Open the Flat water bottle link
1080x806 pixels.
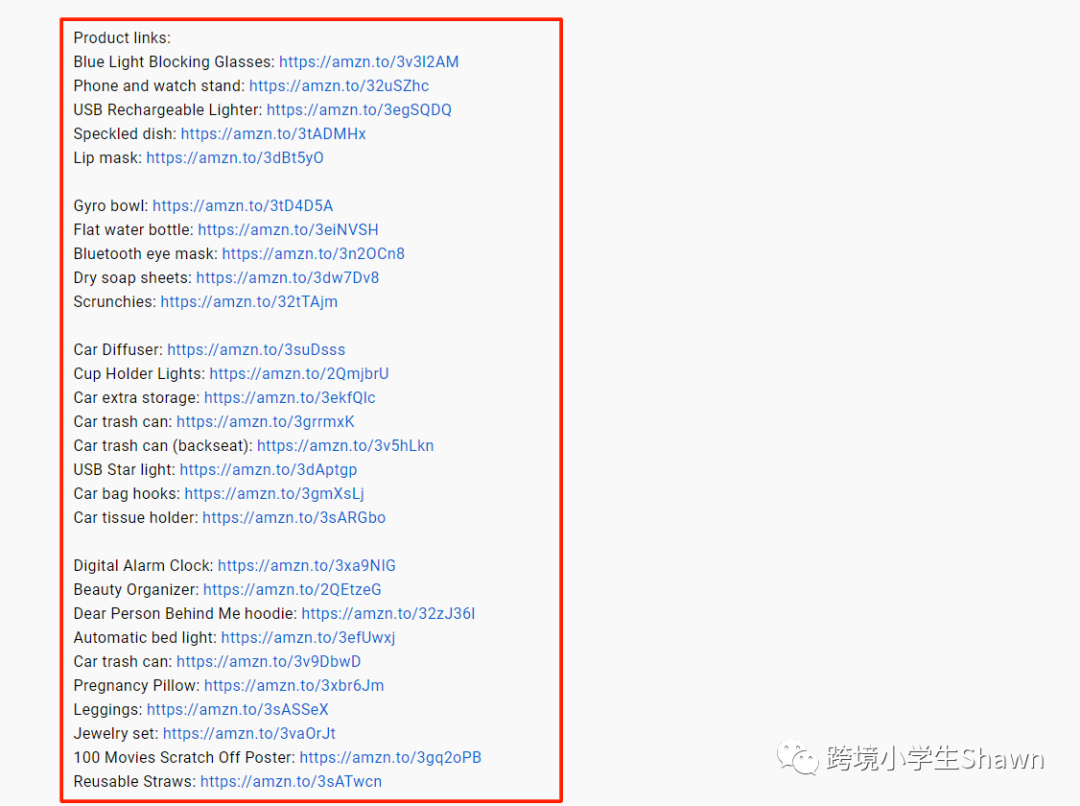click(288, 230)
